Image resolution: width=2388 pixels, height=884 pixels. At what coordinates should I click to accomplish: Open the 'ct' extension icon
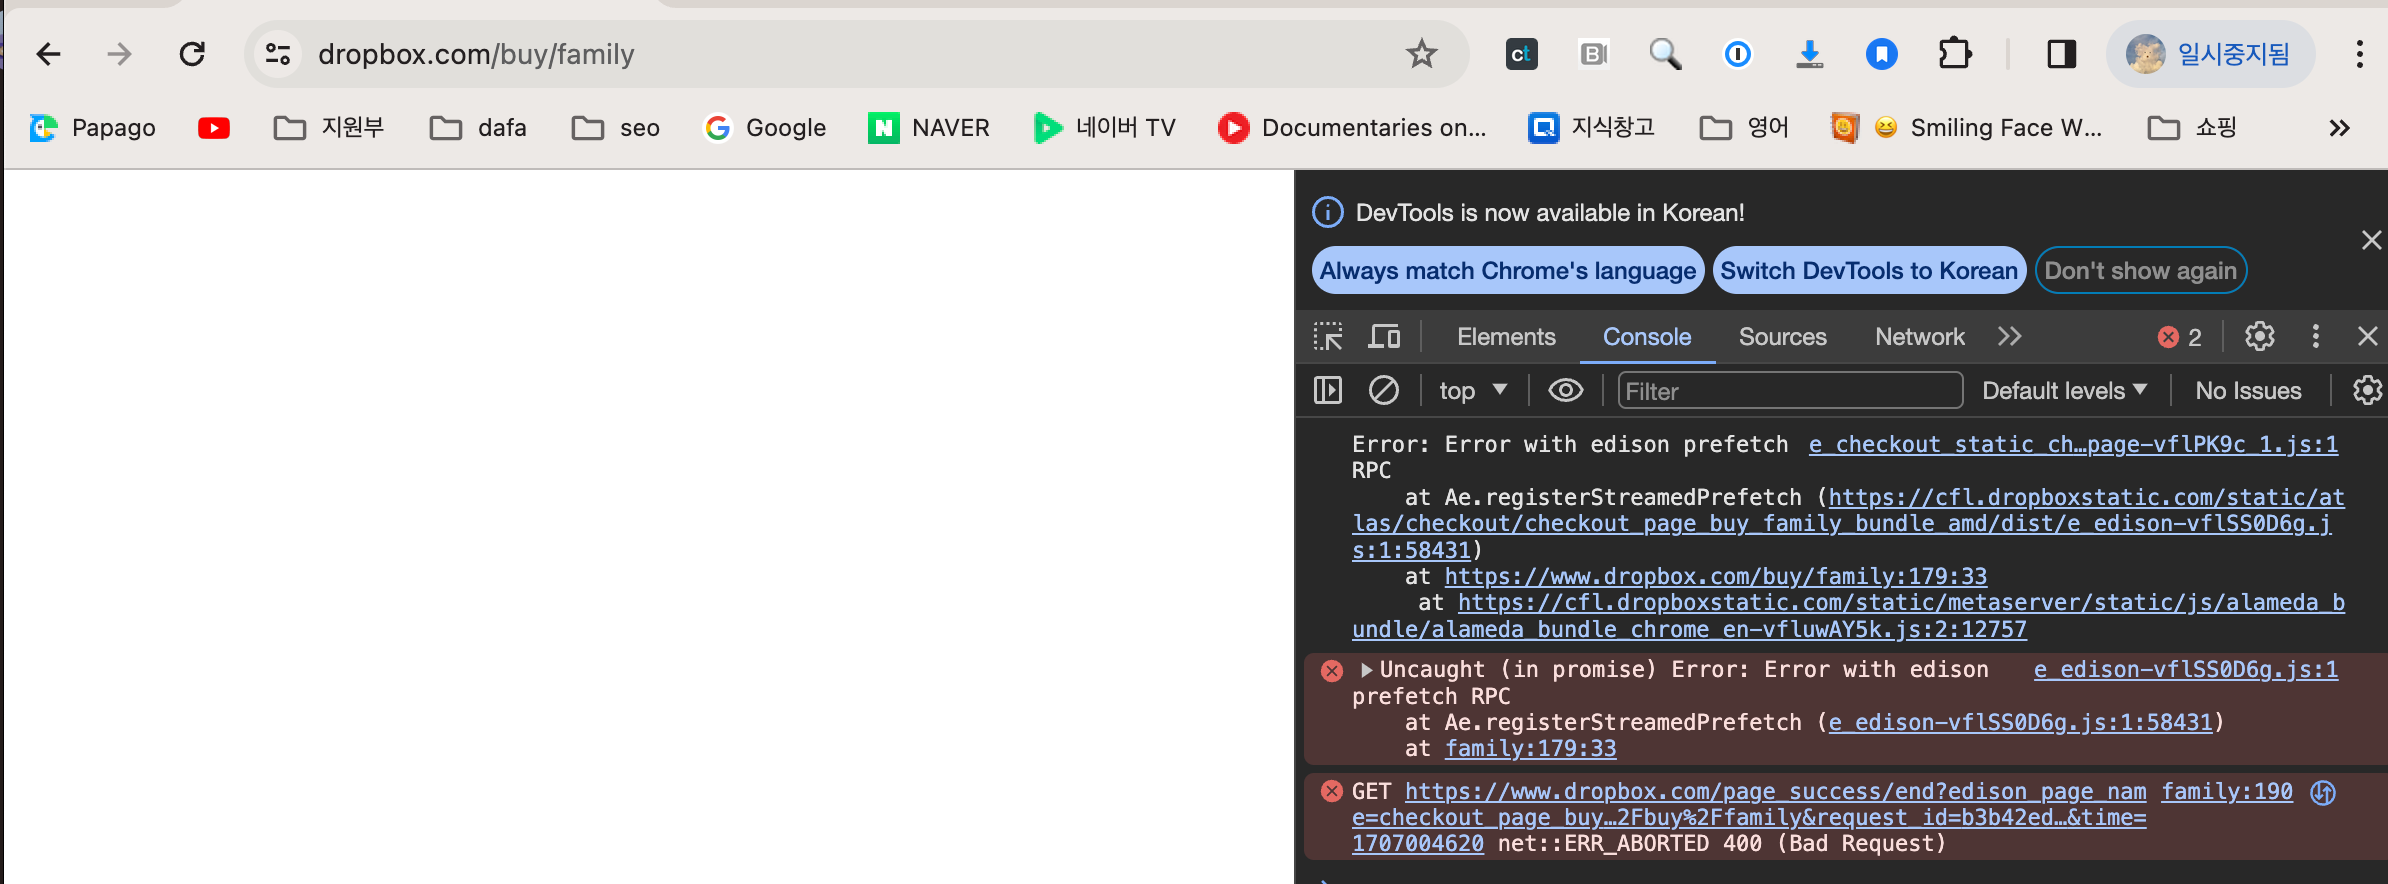pos(1521,54)
